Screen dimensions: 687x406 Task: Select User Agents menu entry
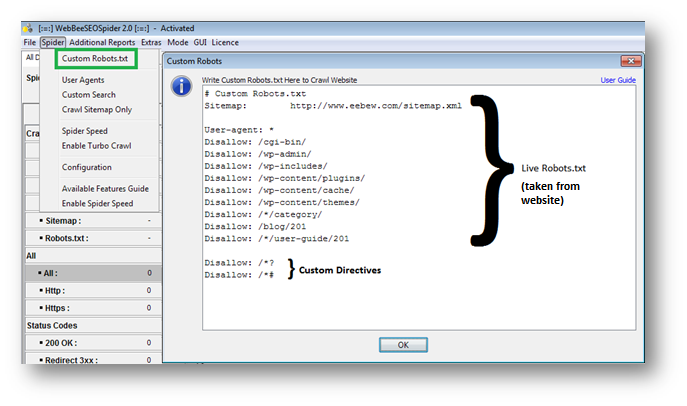(83, 80)
